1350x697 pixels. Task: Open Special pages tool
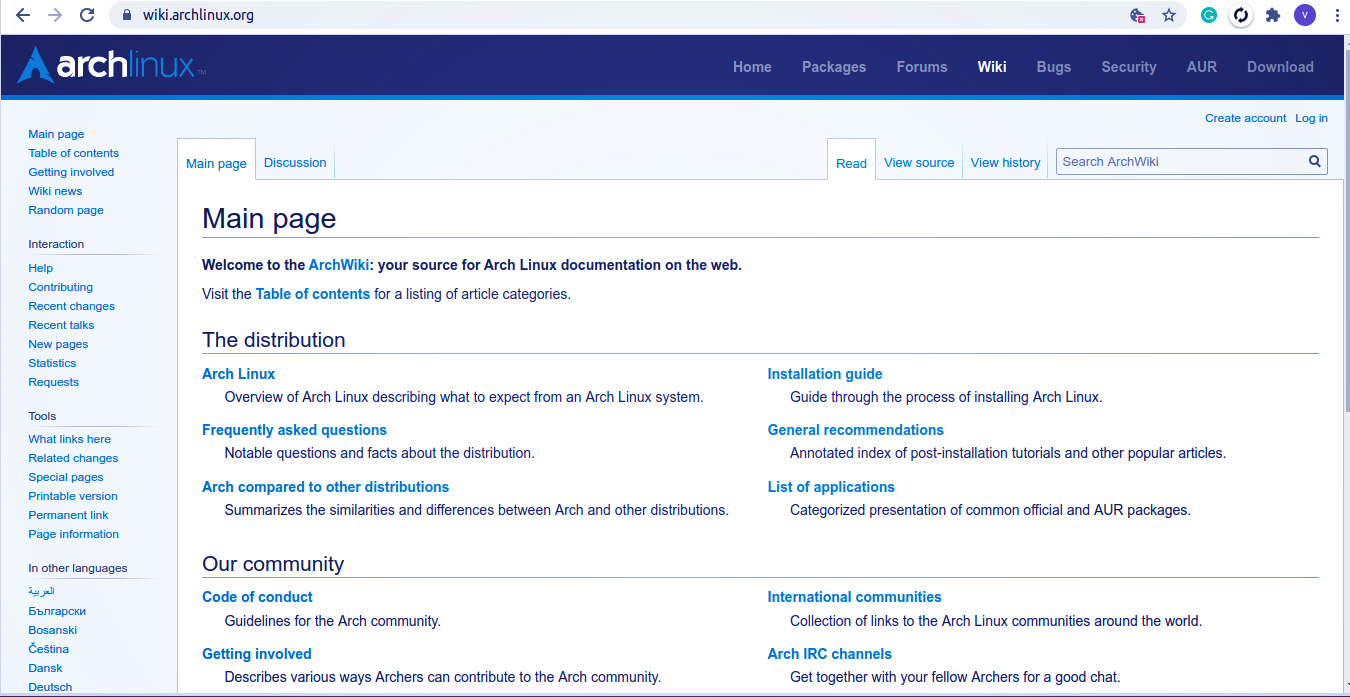[x=66, y=477]
